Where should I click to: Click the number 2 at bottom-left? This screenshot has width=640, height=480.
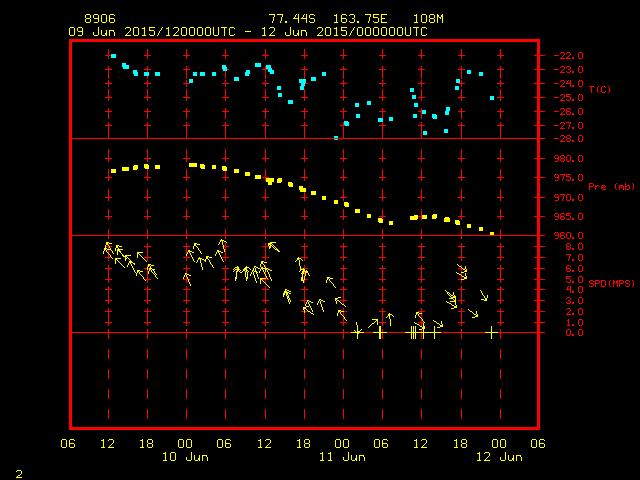[19, 474]
